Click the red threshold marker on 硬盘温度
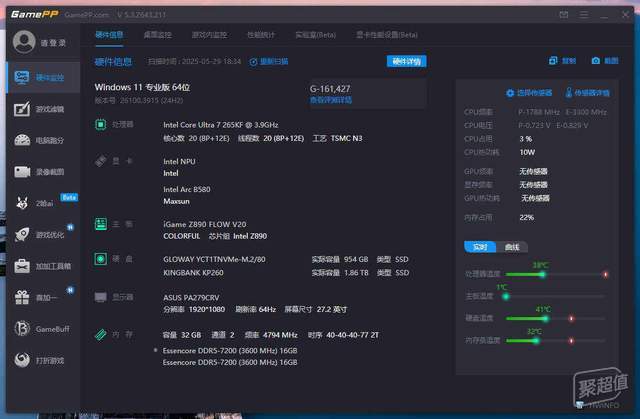Screen dimensions: 640x419 pyautogui.click(x=571, y=319)
